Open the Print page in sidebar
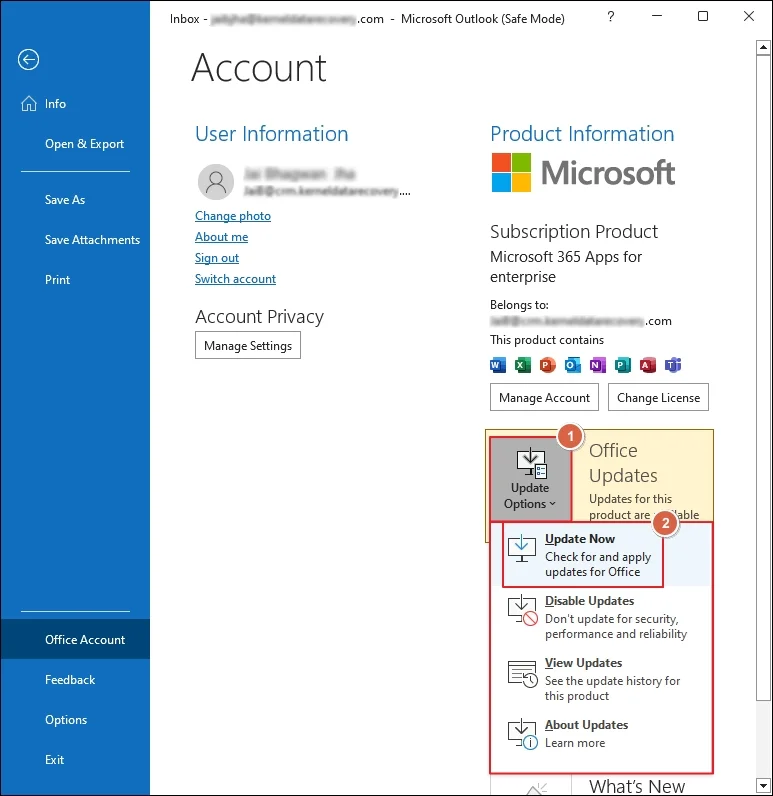773x796 pixels. (x=75, y=280)
